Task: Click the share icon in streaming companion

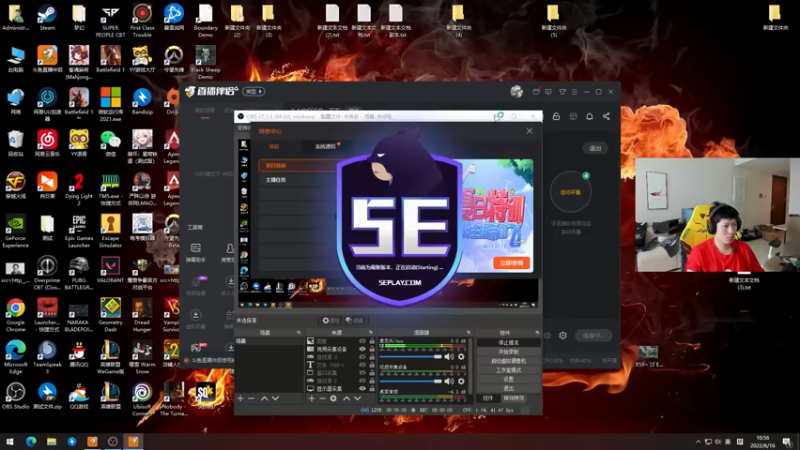Action: tap(606, 116)
